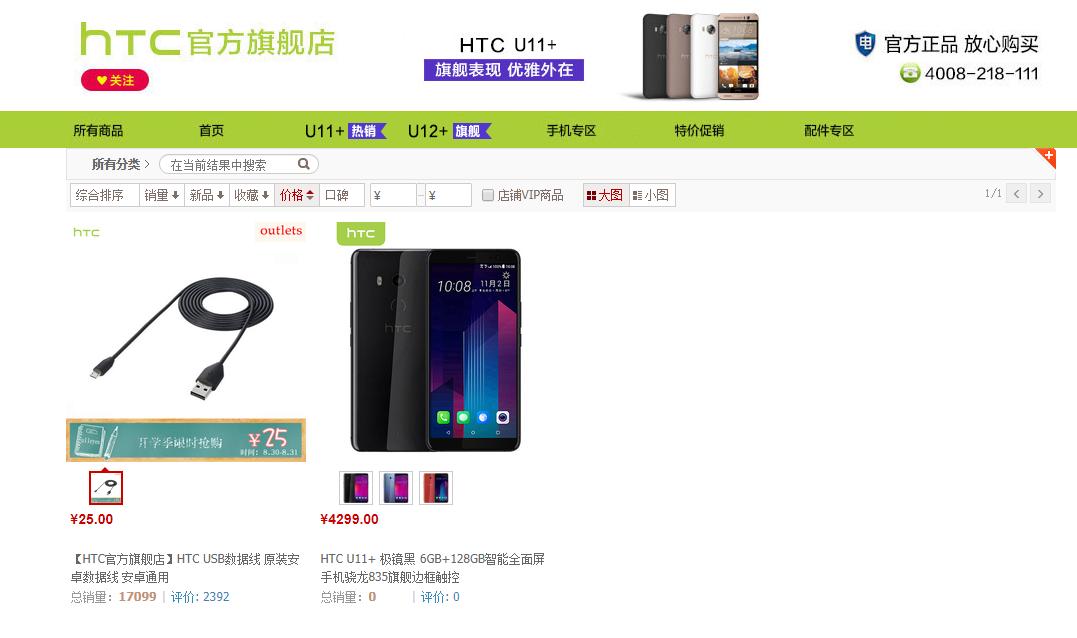Click the green HTC brand badge
1077x638 pixels.
click(361, 233)
